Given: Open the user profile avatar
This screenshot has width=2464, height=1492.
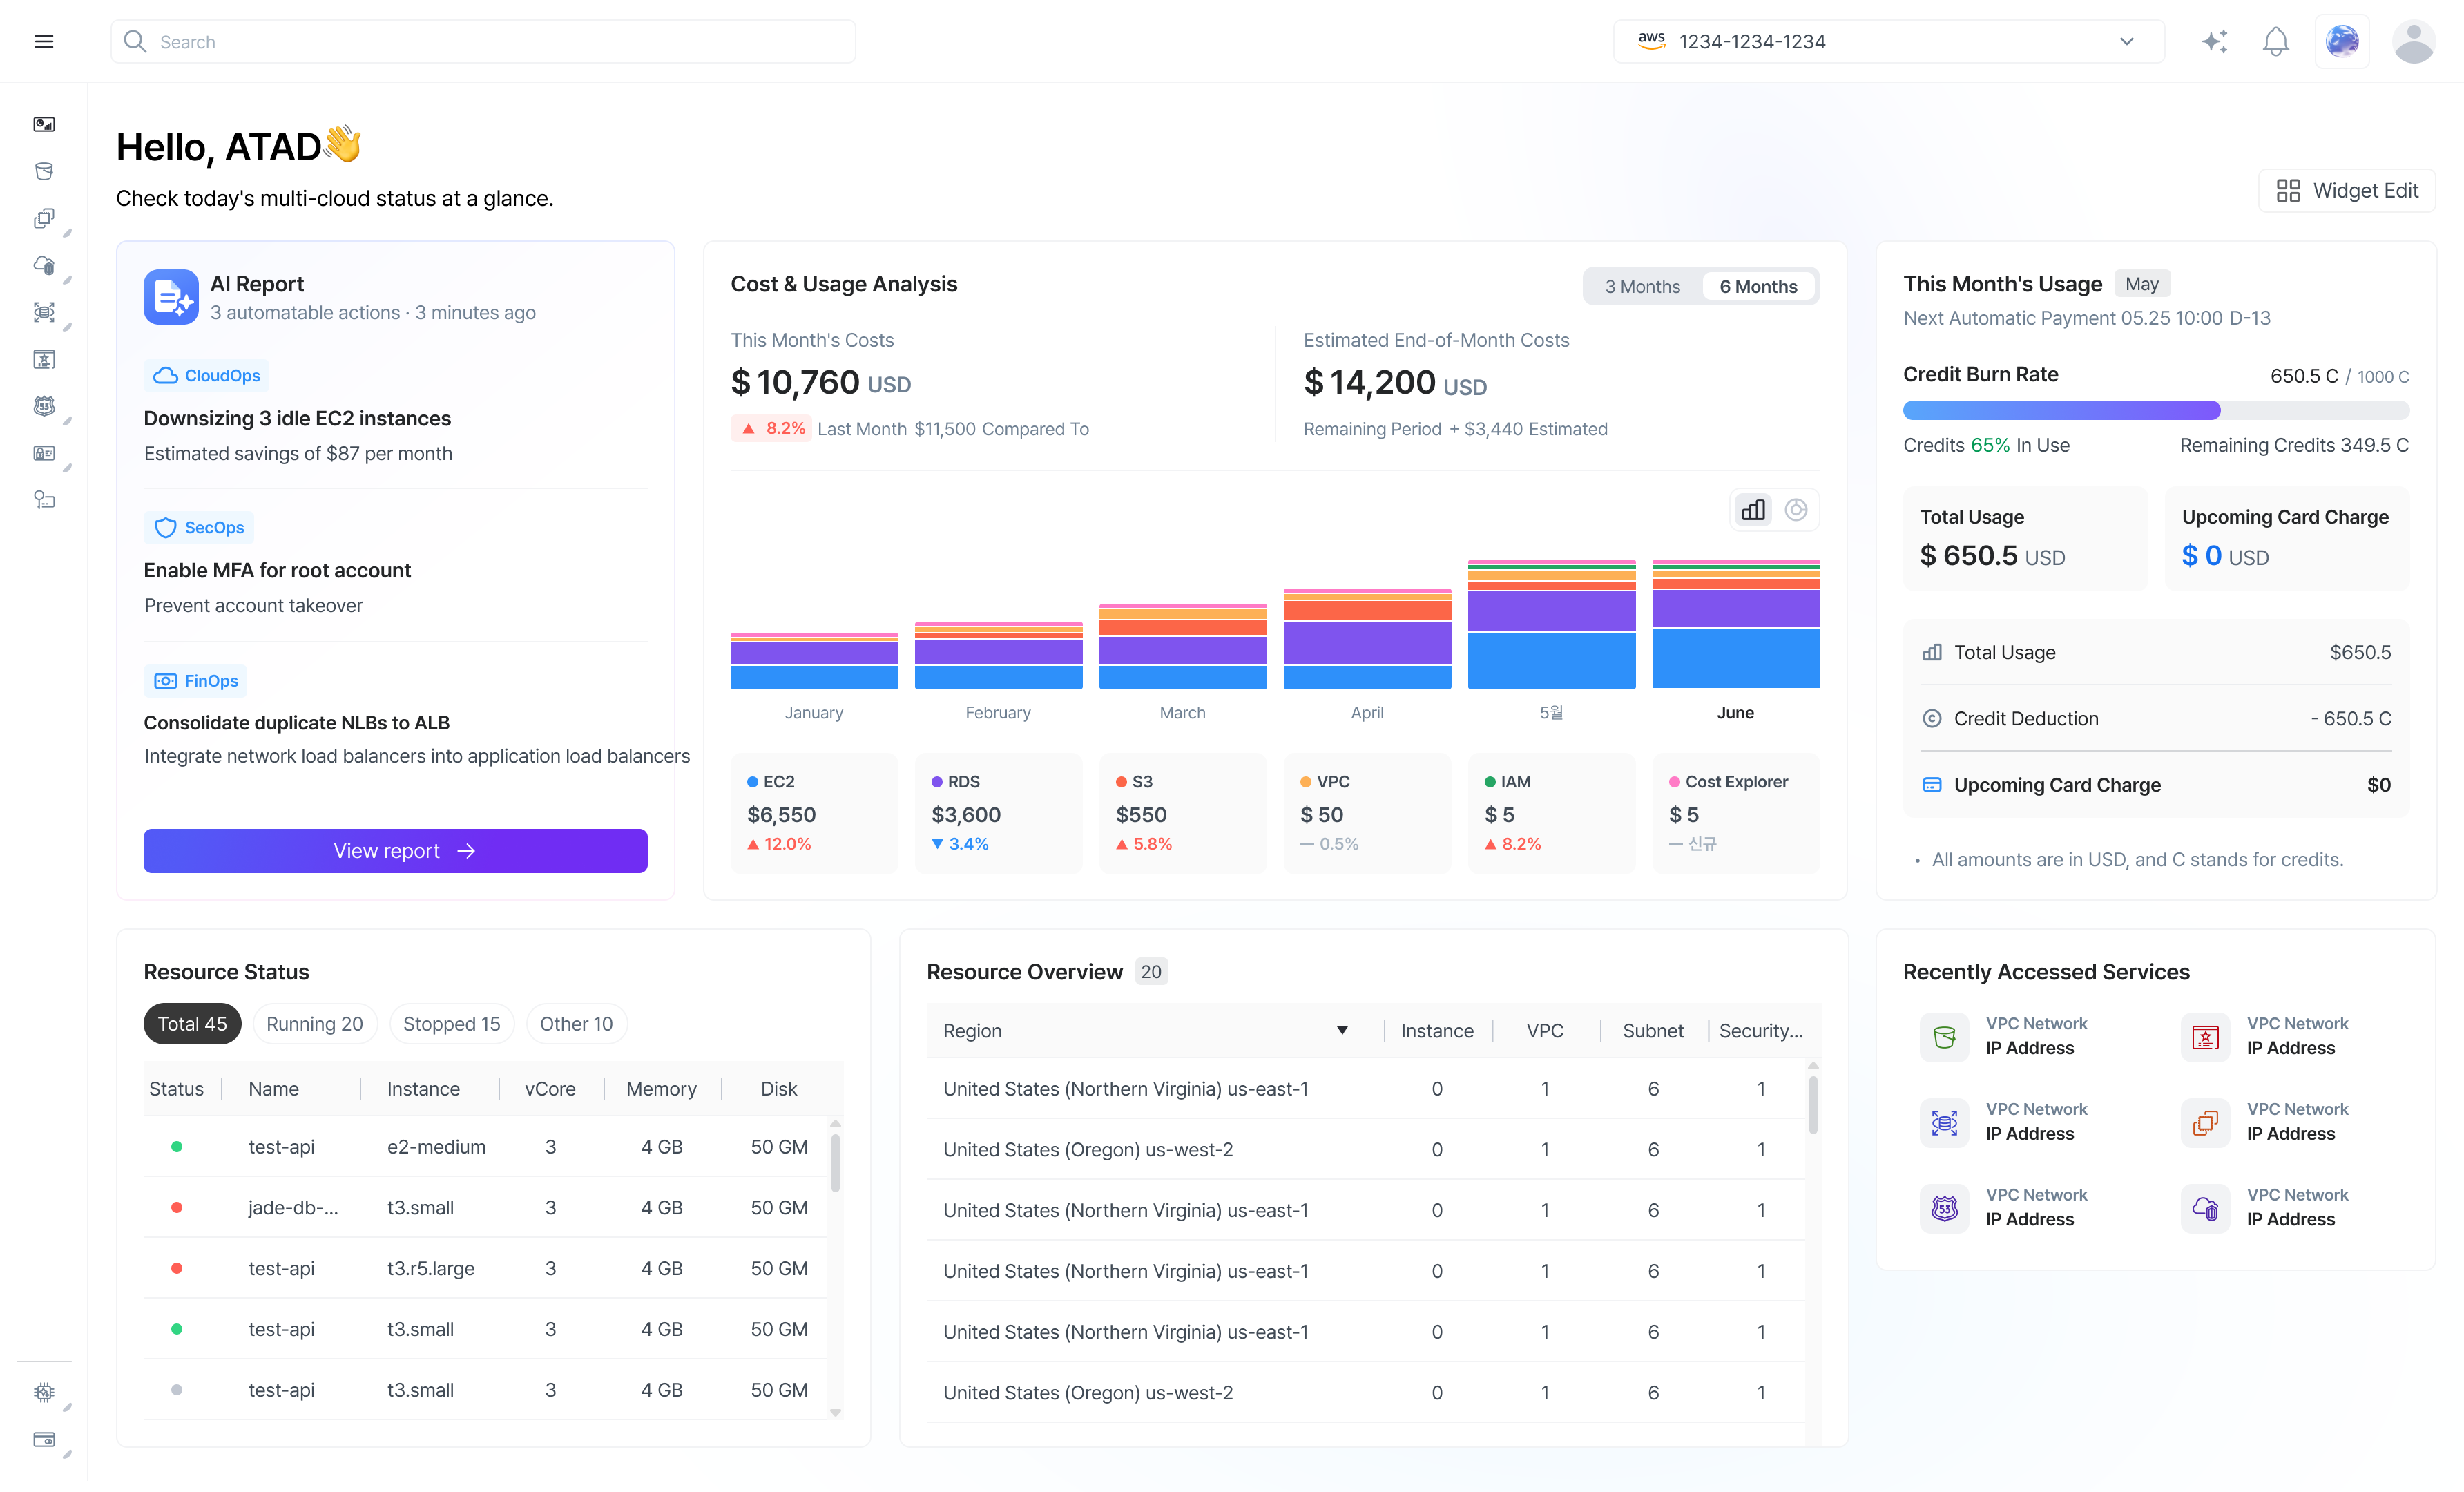Looking at the screenshot, I should point(2413,41).
